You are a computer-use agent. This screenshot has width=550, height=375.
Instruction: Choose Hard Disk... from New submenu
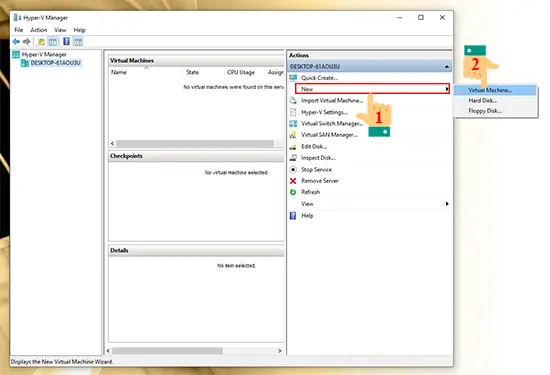pyautogui.click(x=495, y=101)
